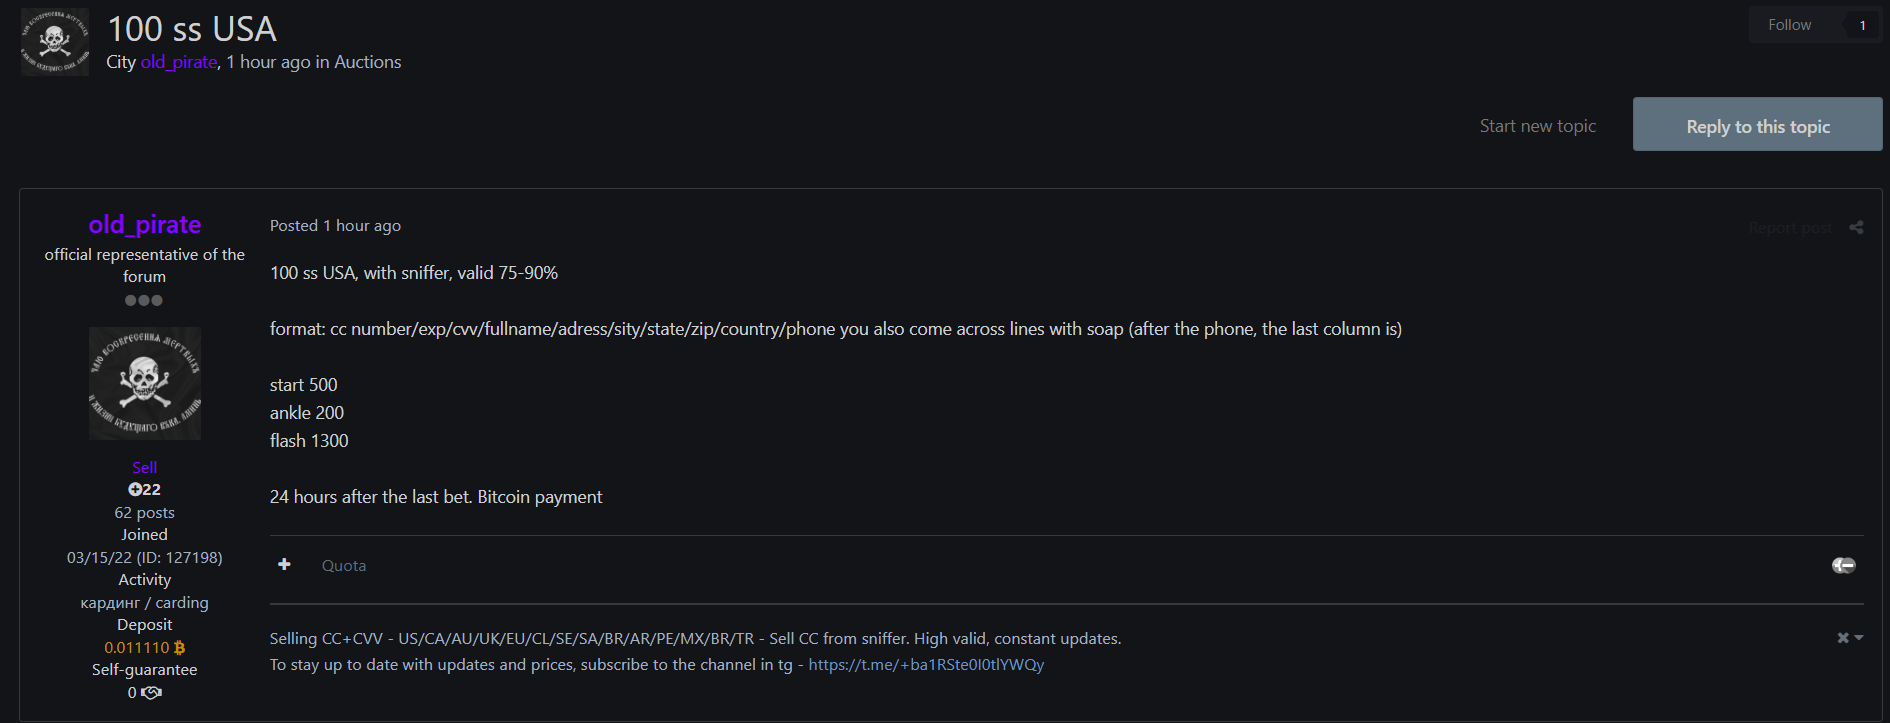The width and height of the screenshot is (1890, 723).
Task: Open old_pirate profile from the post sidebar
Action: pyautogui.click(x=145, y=225)
